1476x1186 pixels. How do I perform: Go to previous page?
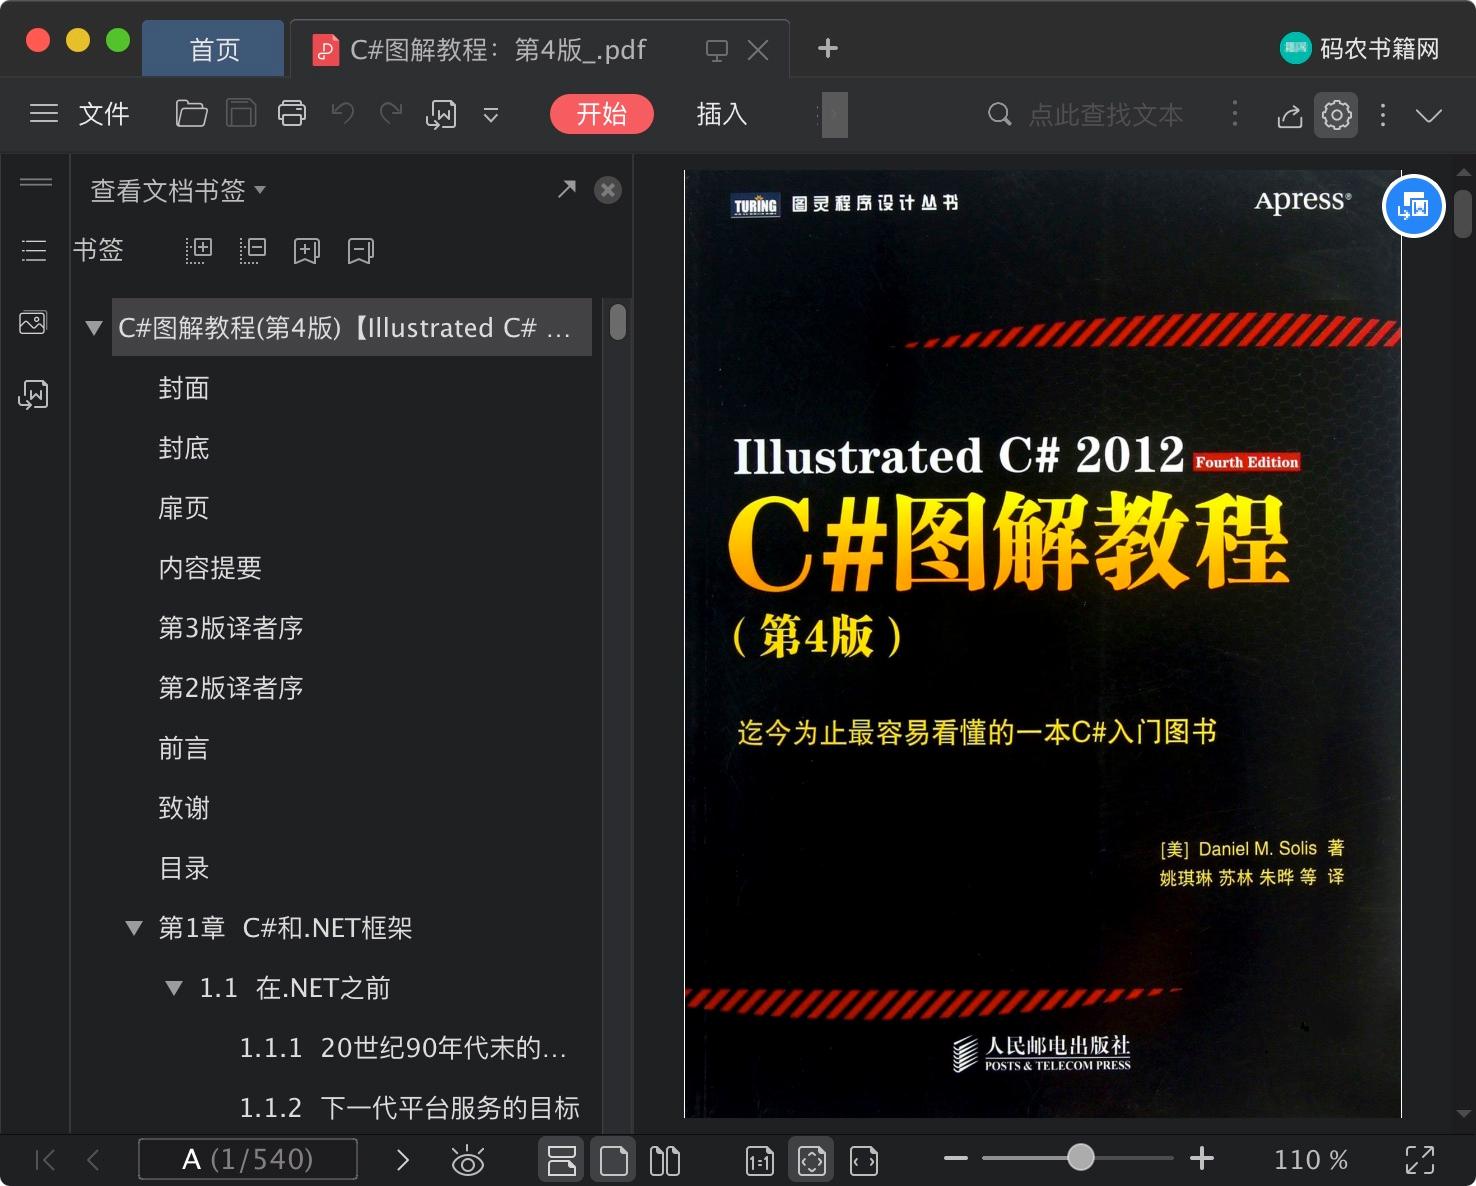[94, 1160]
